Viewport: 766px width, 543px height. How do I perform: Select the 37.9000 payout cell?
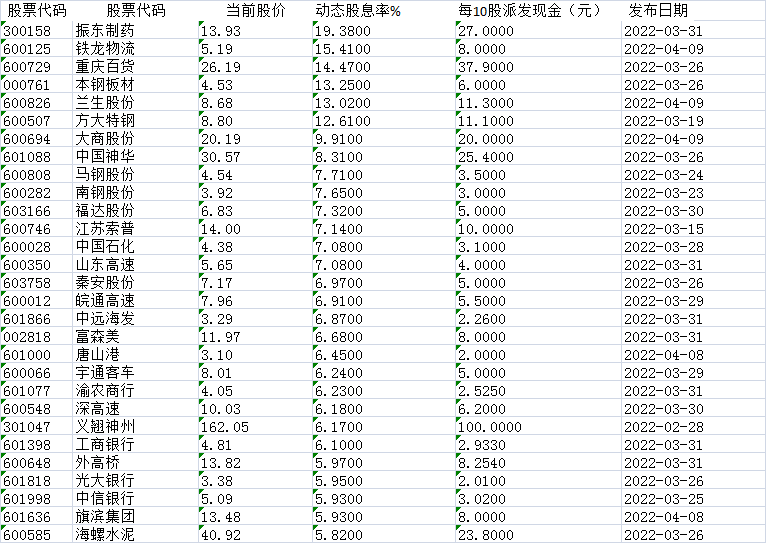point(486,67)
